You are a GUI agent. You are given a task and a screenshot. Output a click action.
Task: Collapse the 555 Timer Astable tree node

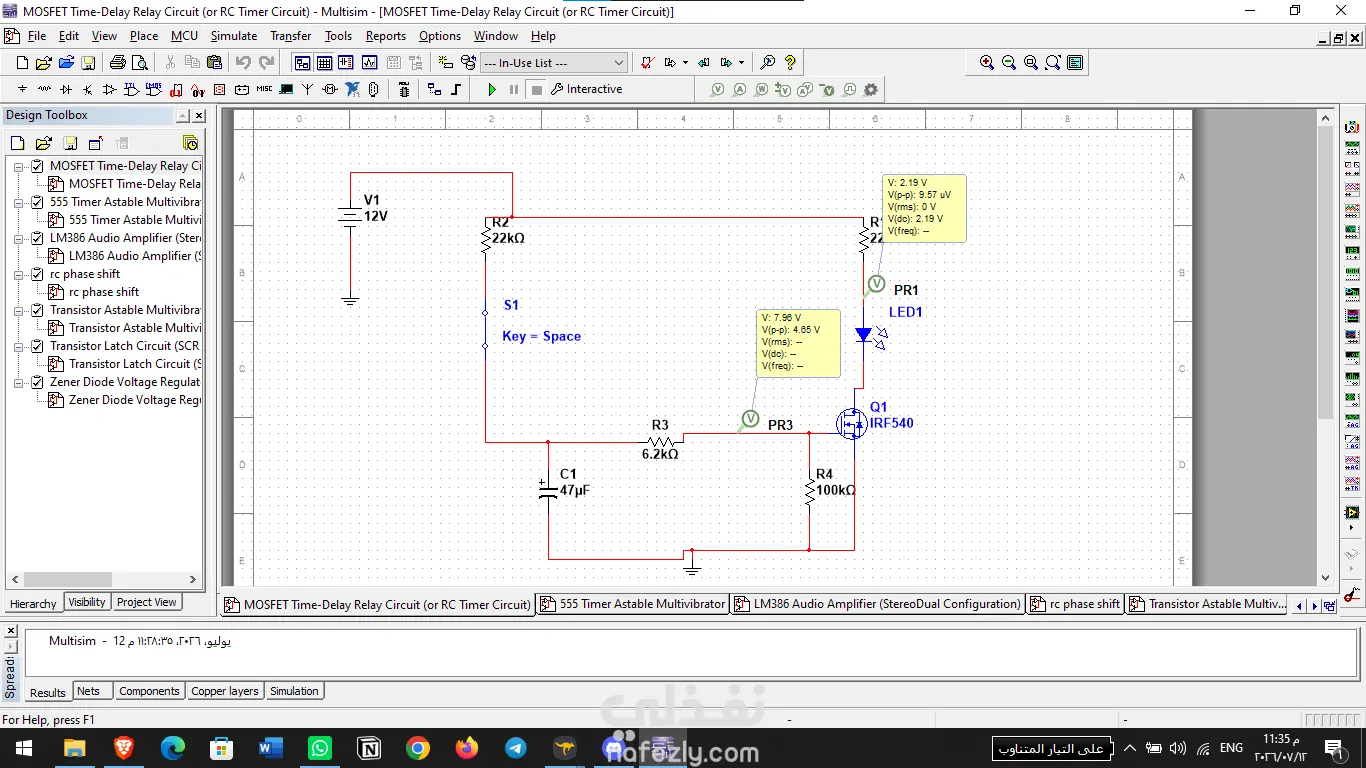tap(19, 202)
